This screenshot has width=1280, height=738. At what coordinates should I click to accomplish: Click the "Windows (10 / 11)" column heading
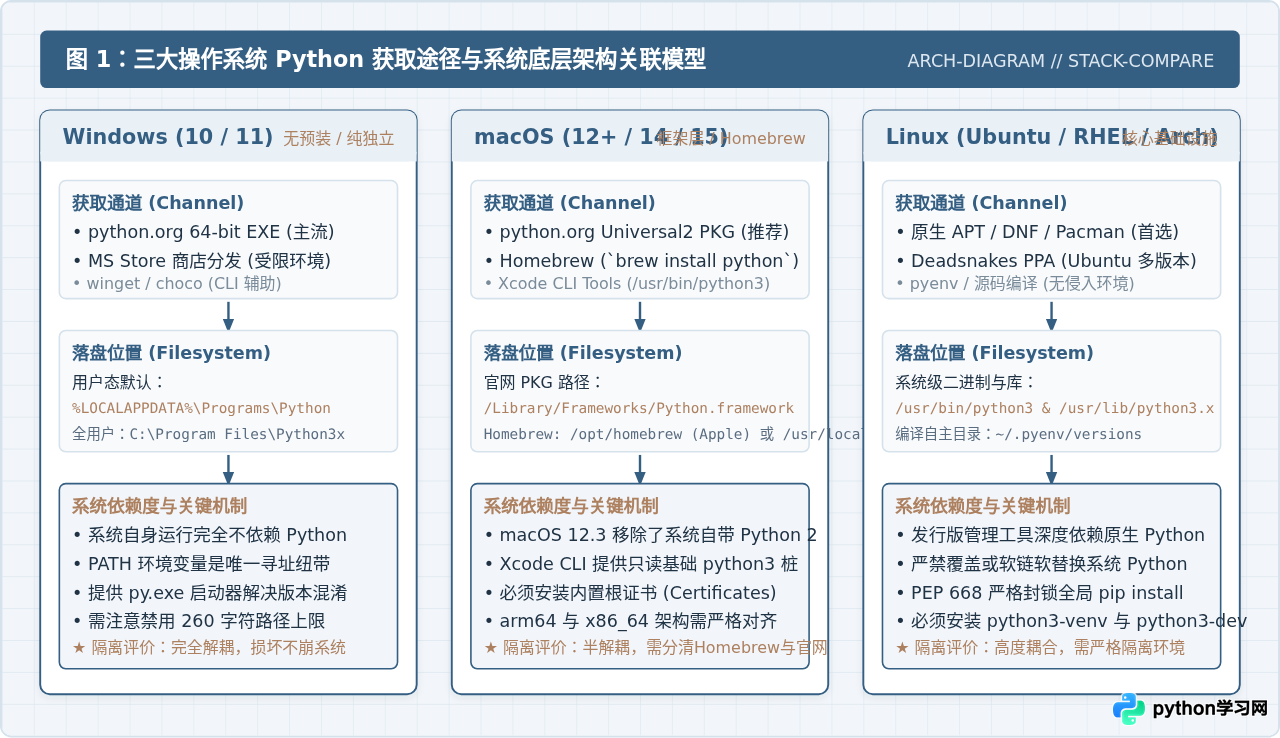coord(168,137)
